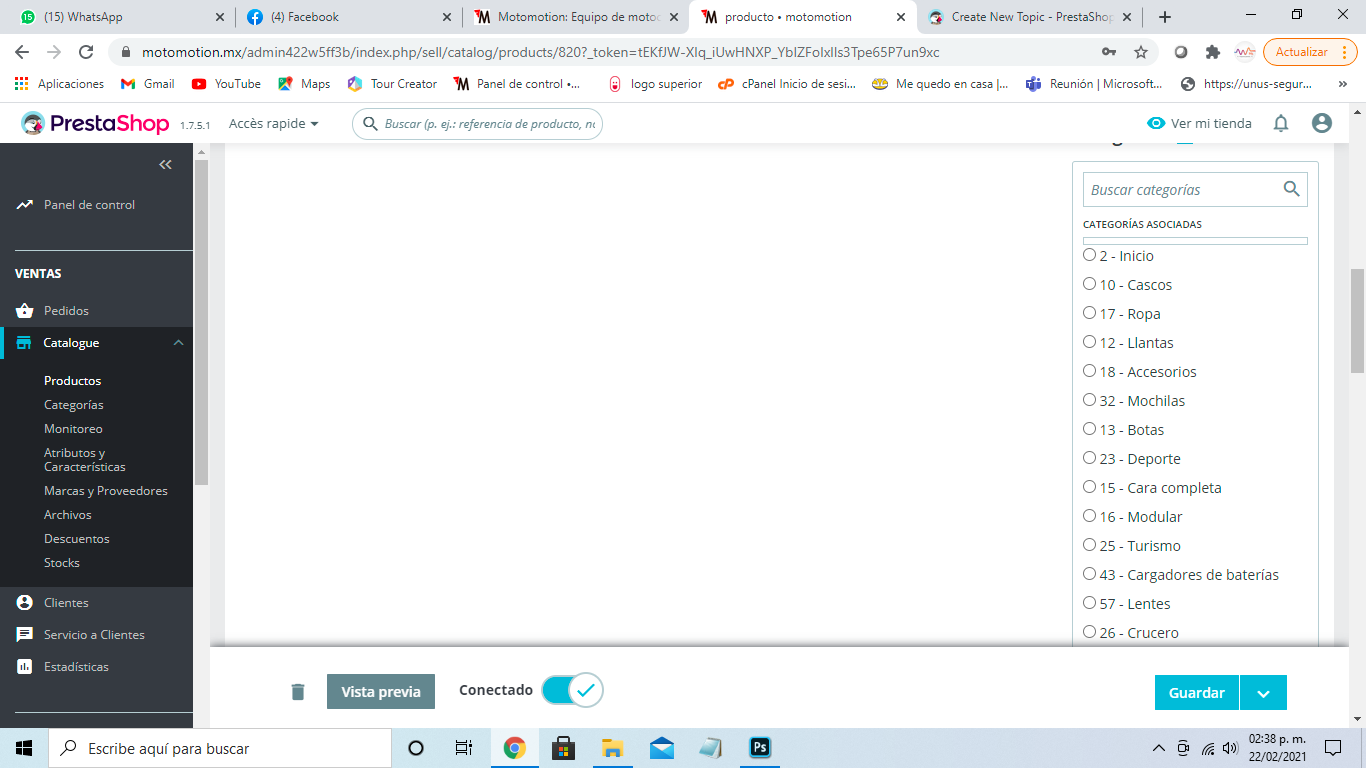Open the employee profile avatar icon
Screen dimensions: 1366x768
(x=1322, y=123)
